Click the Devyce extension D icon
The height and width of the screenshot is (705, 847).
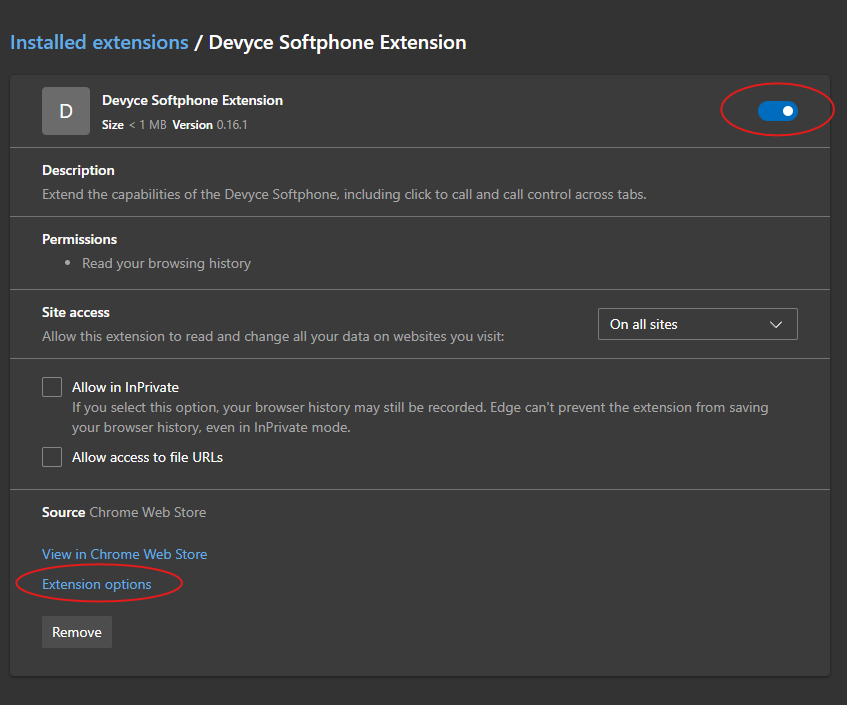point(66,111)
